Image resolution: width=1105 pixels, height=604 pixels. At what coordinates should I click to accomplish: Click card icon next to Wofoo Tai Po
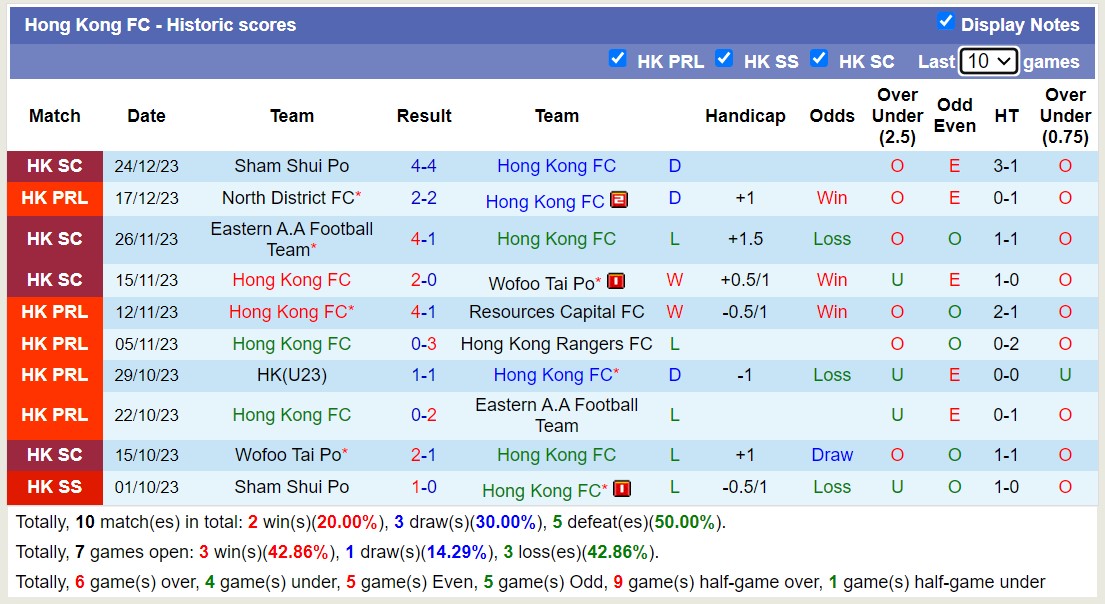pyautogui.click(x=617, y=281)
